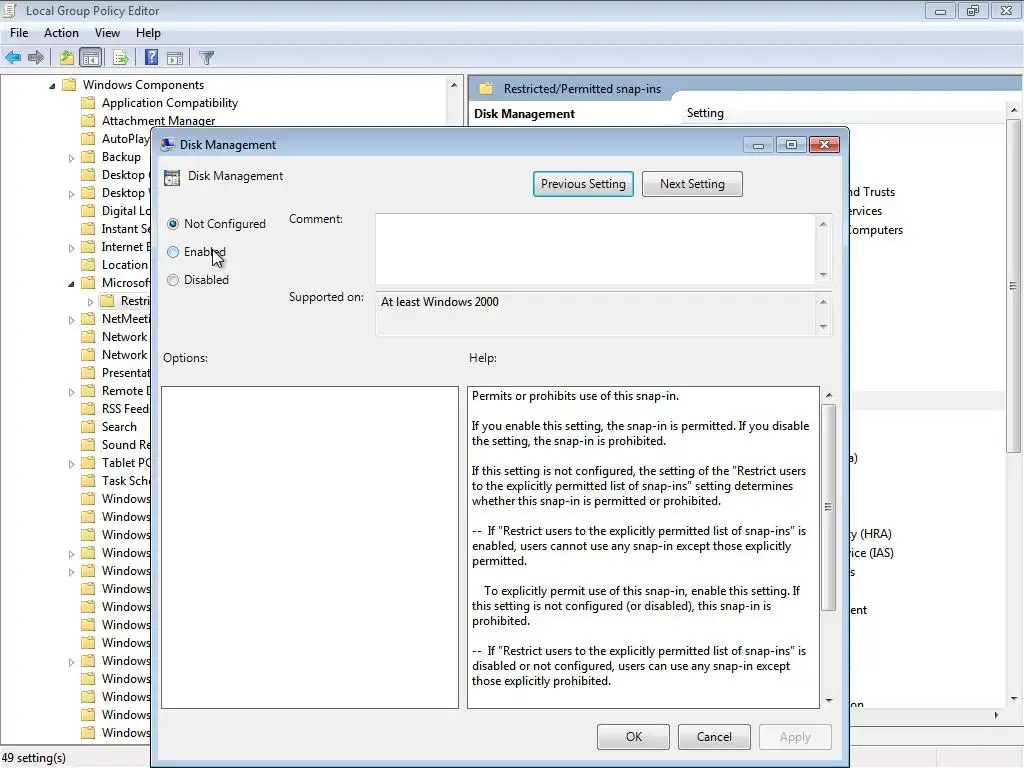Viewport: 1024px width, 768px height.
Task: Click the settings list vertical scrollbar thumb
Action: pos(1014,286)
